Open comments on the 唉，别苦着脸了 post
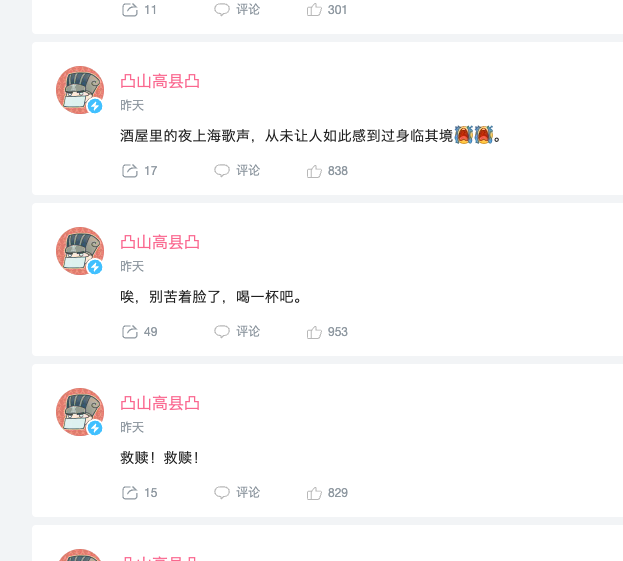This screenshot has width=623, height=561. pos(237,331)
